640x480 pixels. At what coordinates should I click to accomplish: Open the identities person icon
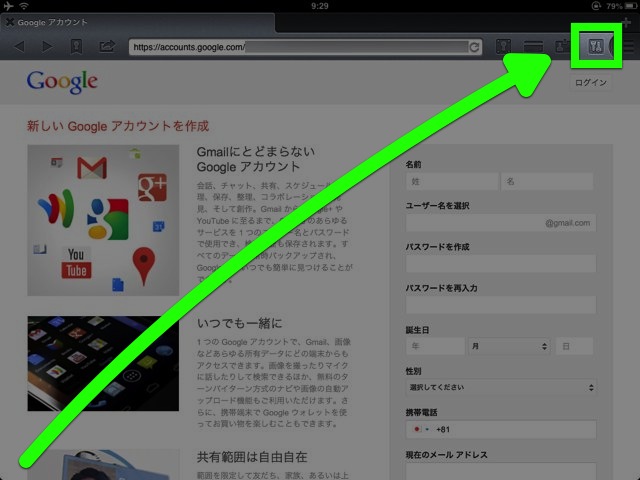pyautogui.click(x=562, y=46)
